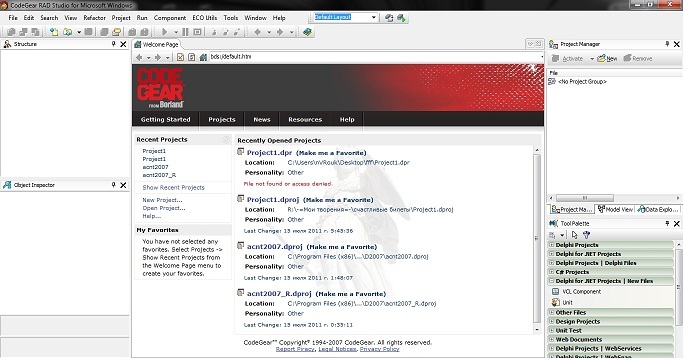Open the File menu
This screenshot has height=360, width=684.
point(13,18)
